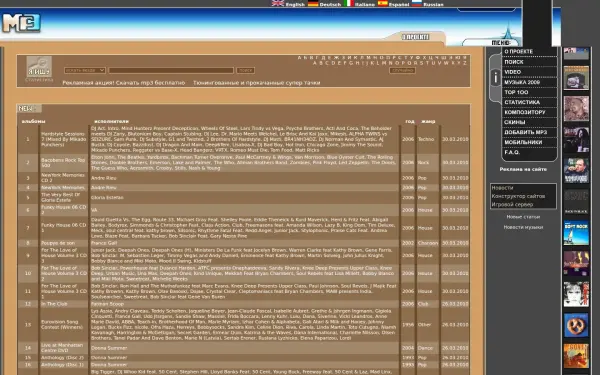Image resolution: width=600 pixels, height=375 pixels.
Task: Open the NEW albums tab
Action: point(29,109)
